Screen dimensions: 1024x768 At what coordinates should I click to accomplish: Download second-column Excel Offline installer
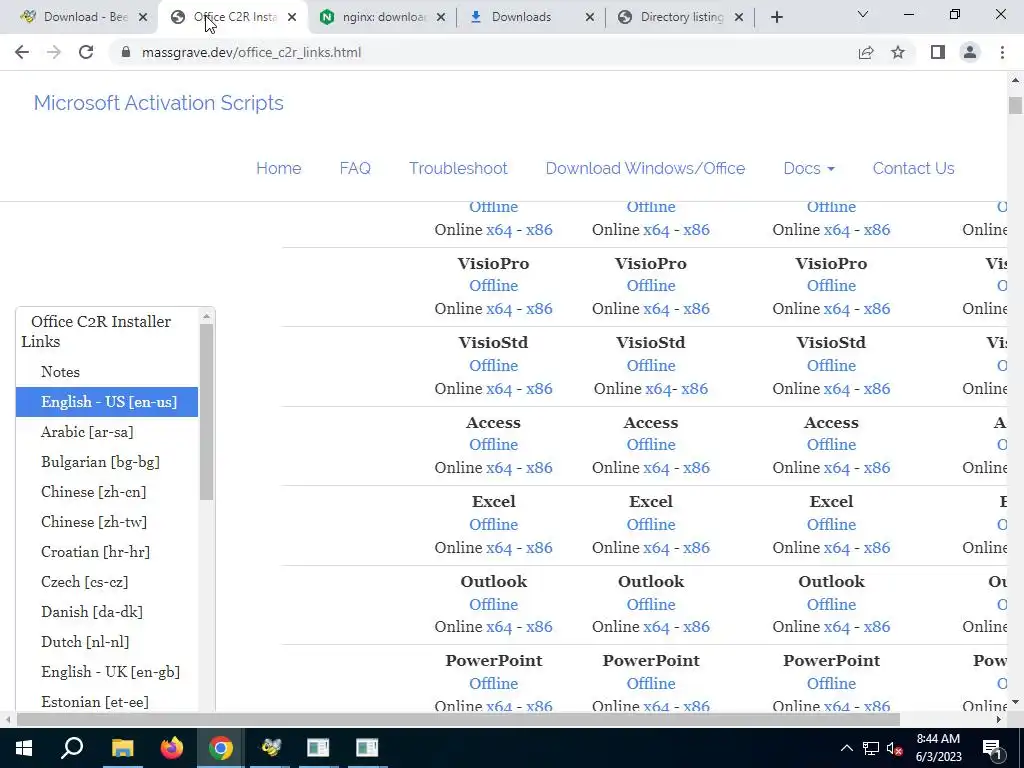click(650, 524)
